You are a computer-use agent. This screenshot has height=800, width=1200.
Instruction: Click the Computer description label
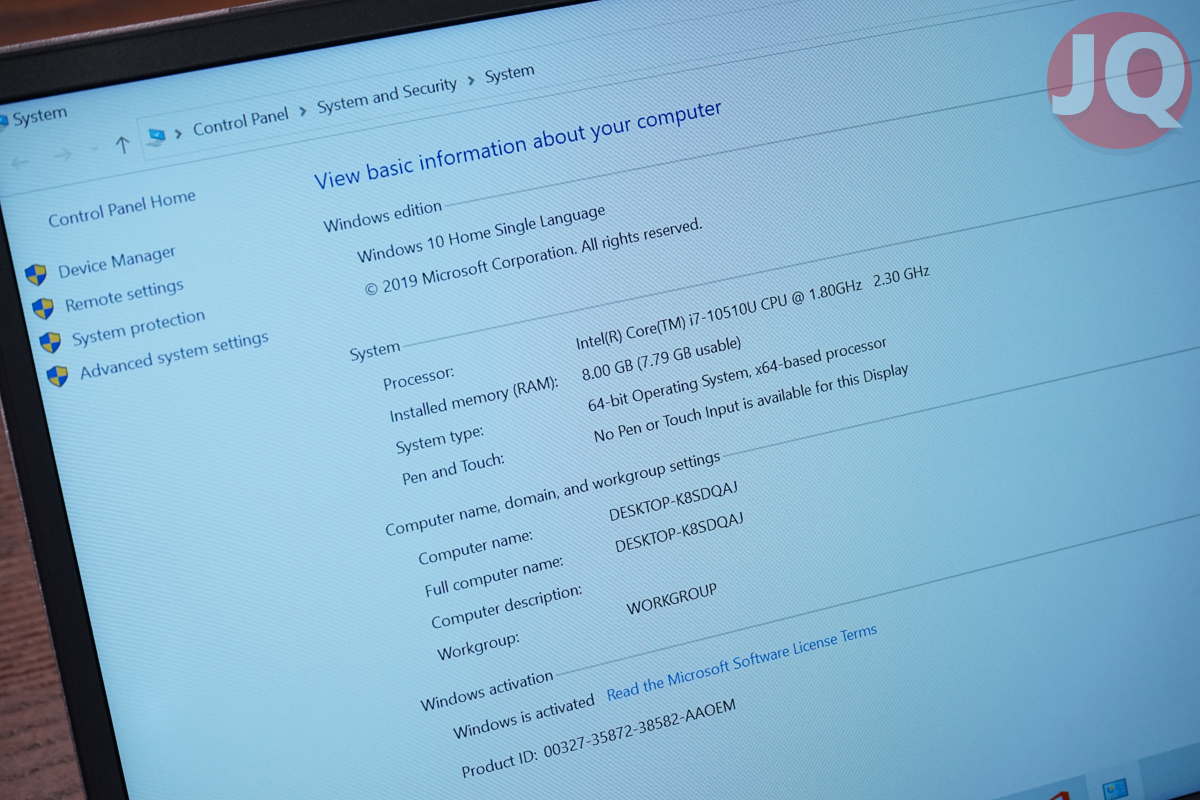507,607
